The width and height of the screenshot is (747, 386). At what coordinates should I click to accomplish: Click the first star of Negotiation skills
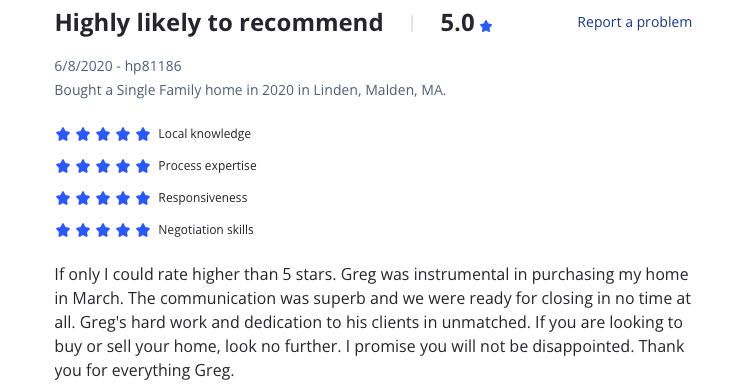63,230
